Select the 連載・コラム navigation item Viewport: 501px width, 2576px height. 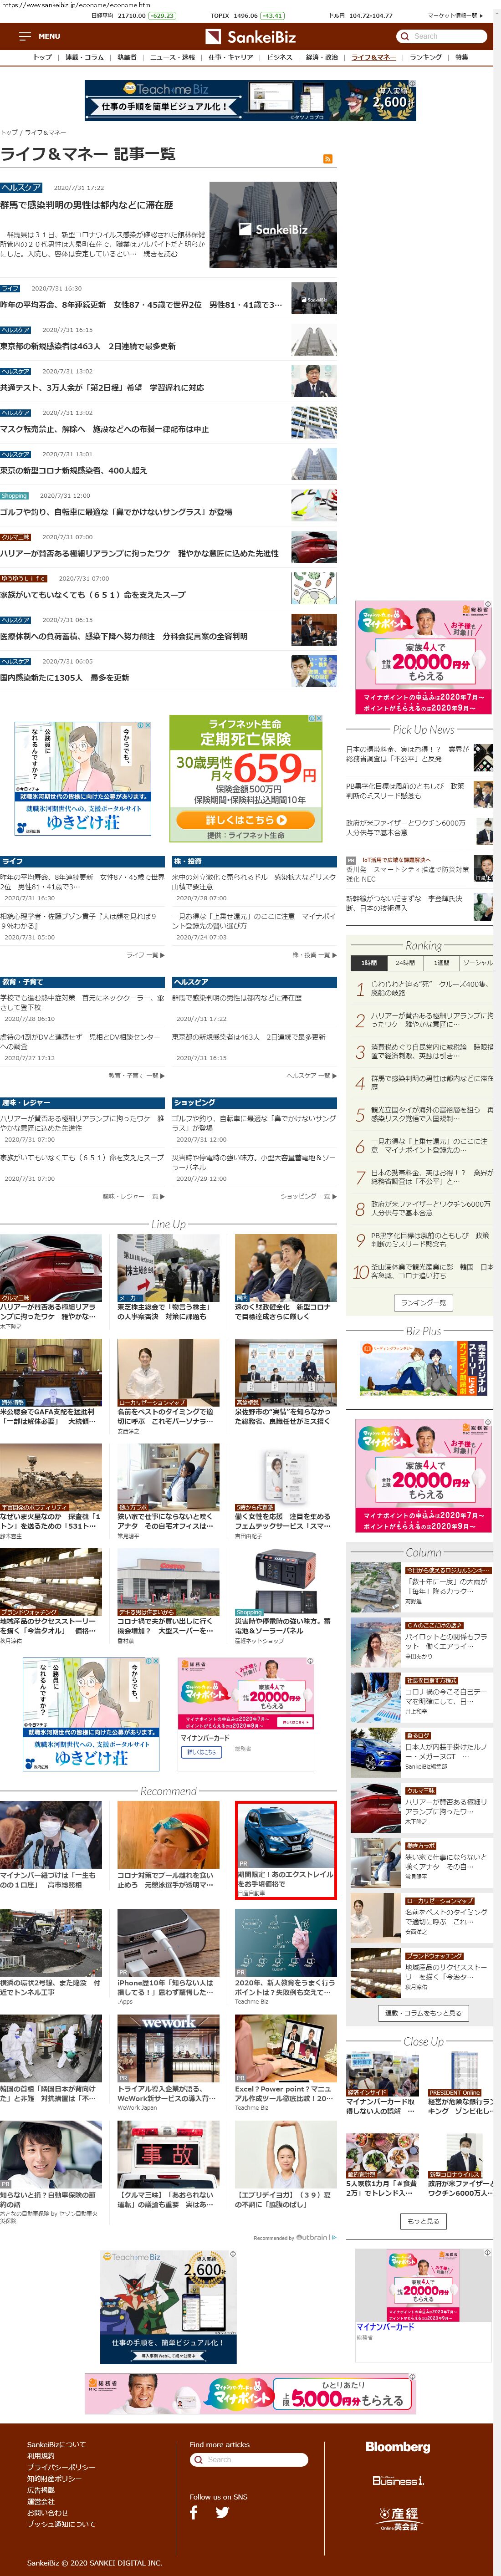pyautogui.click(x=85, y=57)
